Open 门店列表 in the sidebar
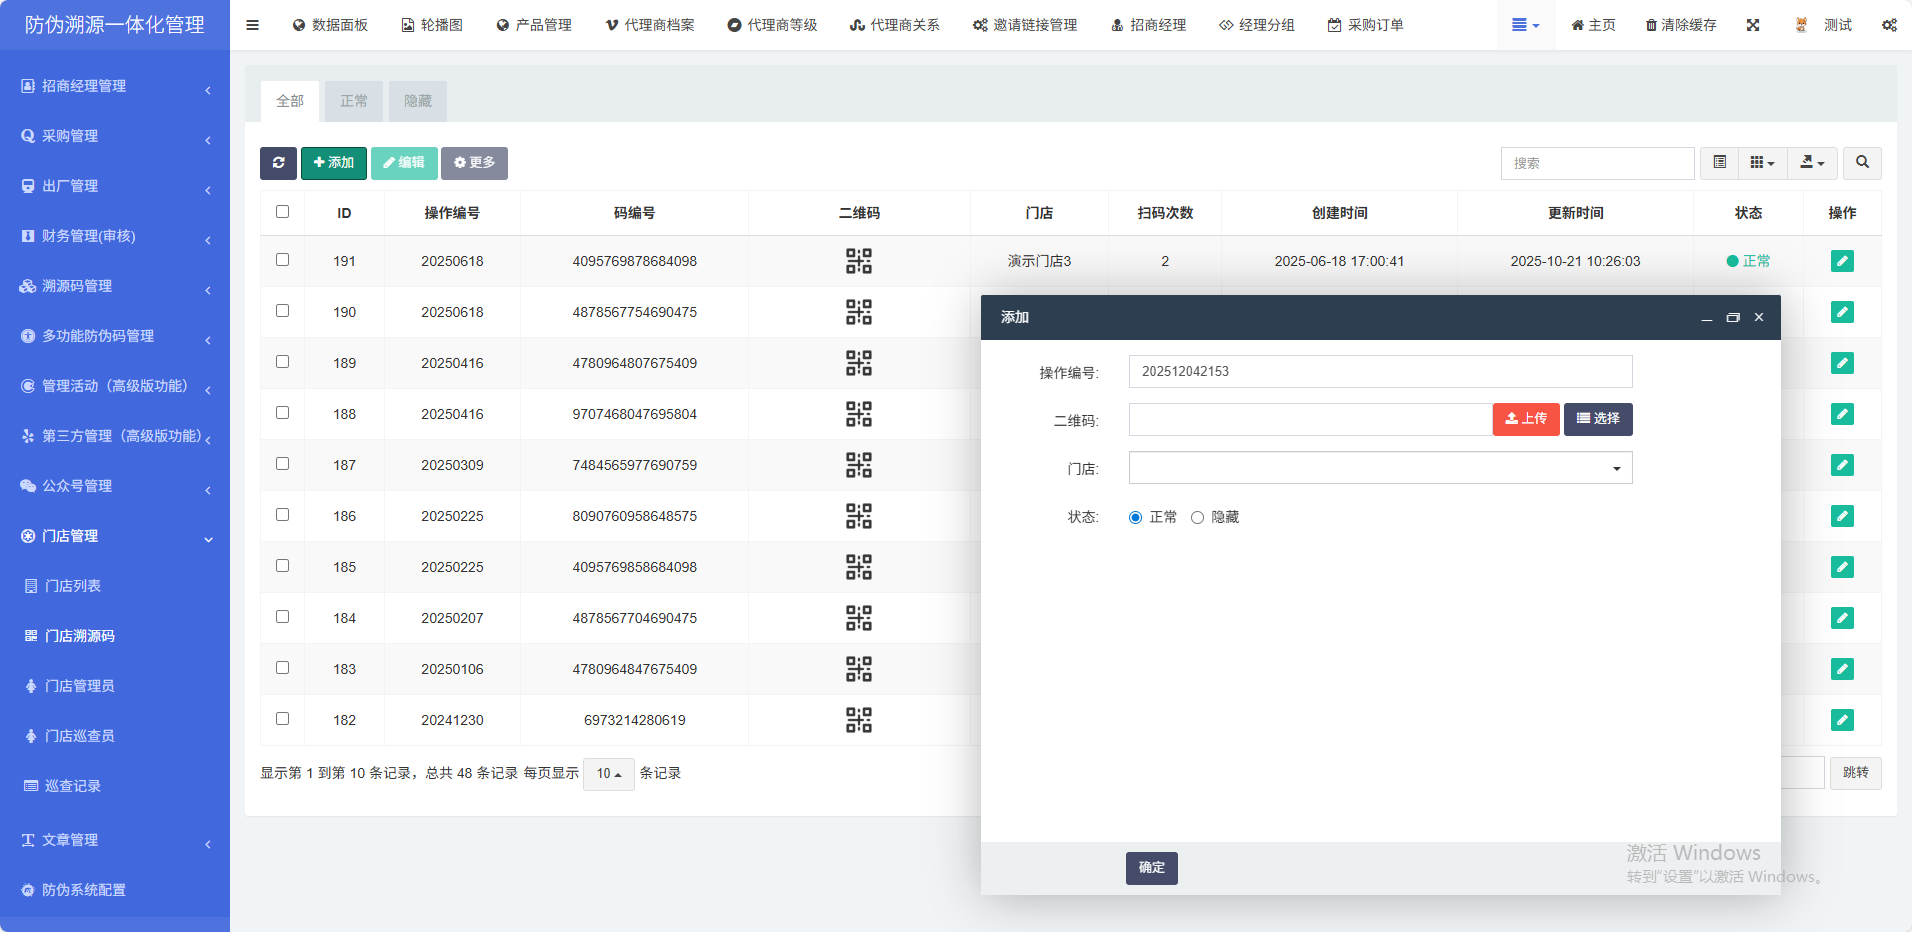 (73, 586)
